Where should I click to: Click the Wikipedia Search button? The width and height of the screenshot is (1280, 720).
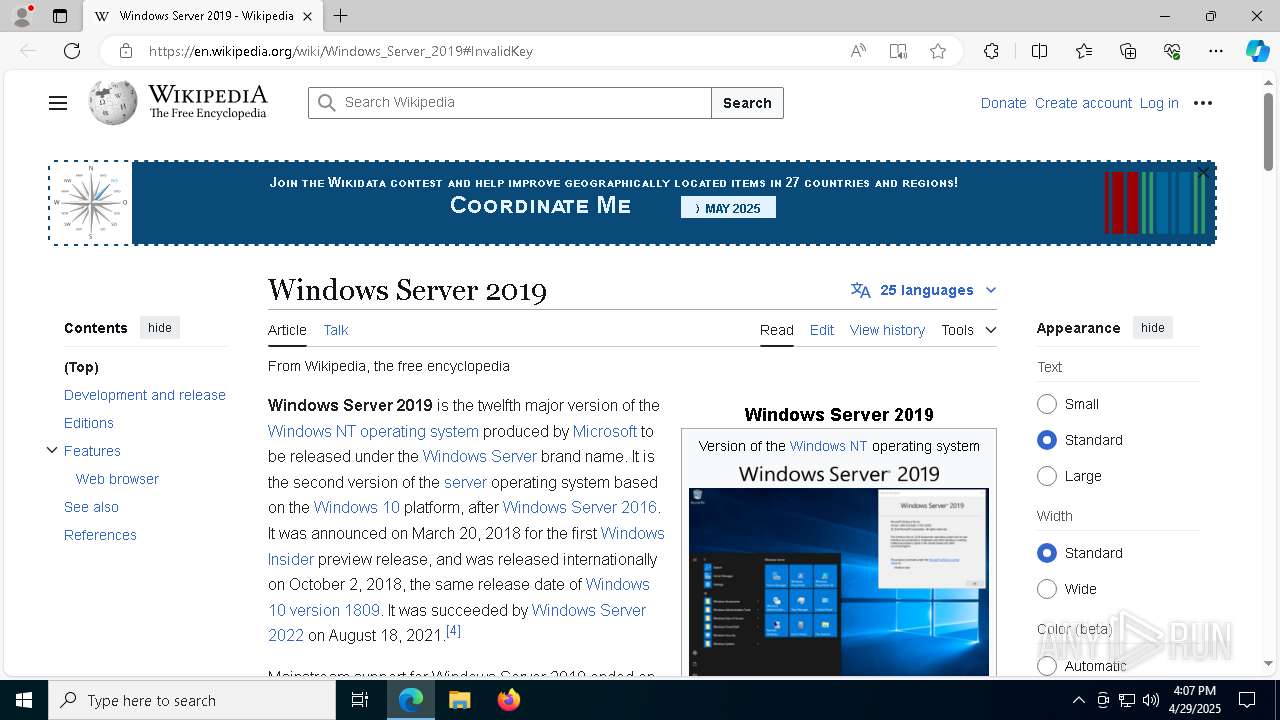pyautogui.click(x=747, y=103)
